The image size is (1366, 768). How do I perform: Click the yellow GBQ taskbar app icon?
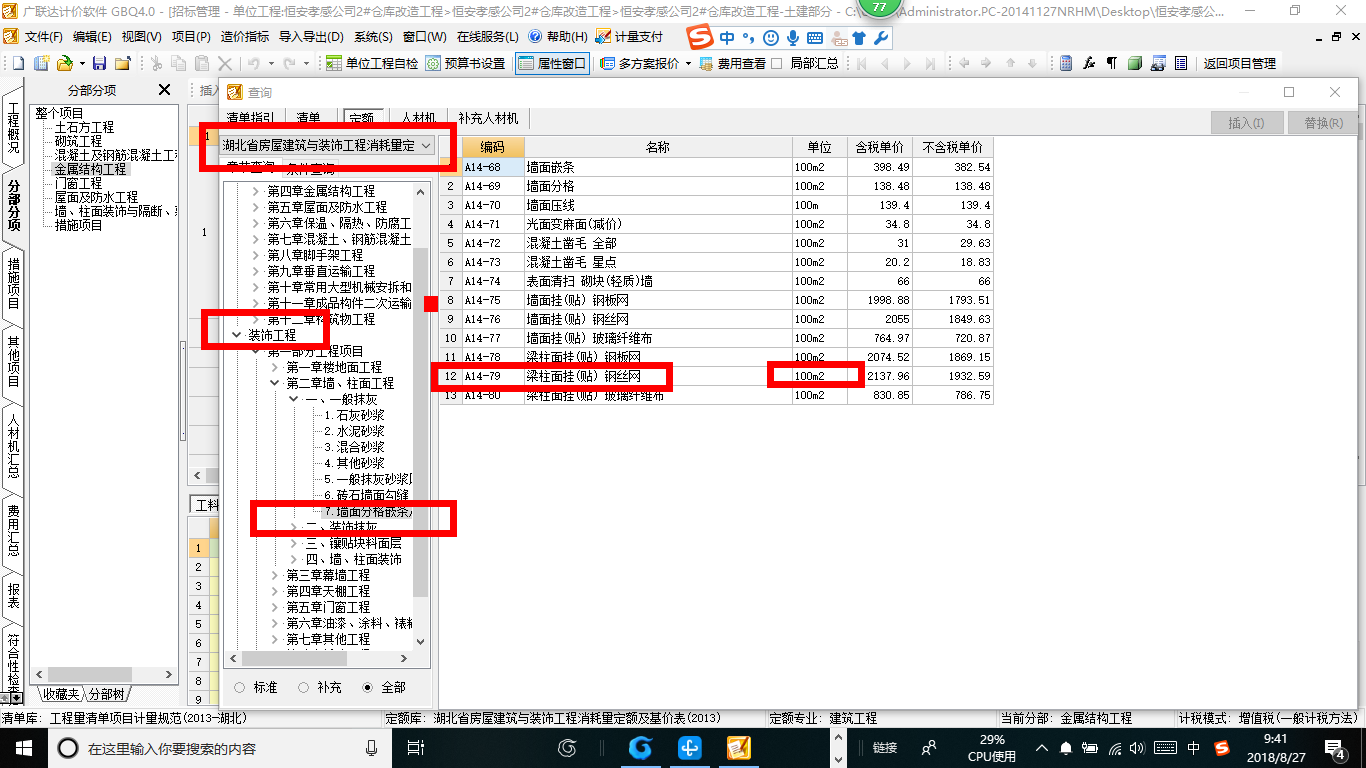pos(739,747)
